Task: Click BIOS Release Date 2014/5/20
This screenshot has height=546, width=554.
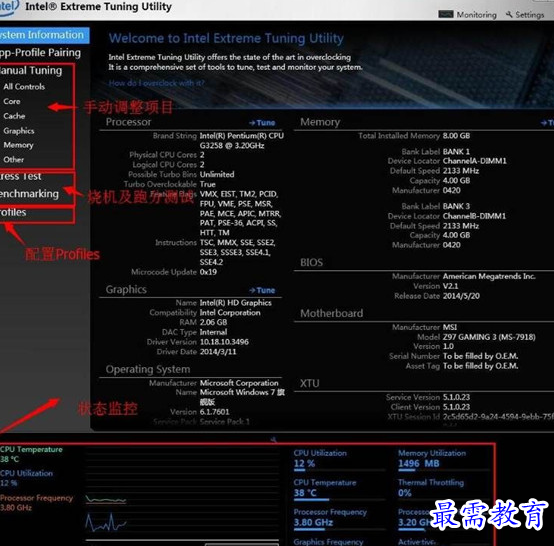Action: pyautogui.click(x=461, y=296)
